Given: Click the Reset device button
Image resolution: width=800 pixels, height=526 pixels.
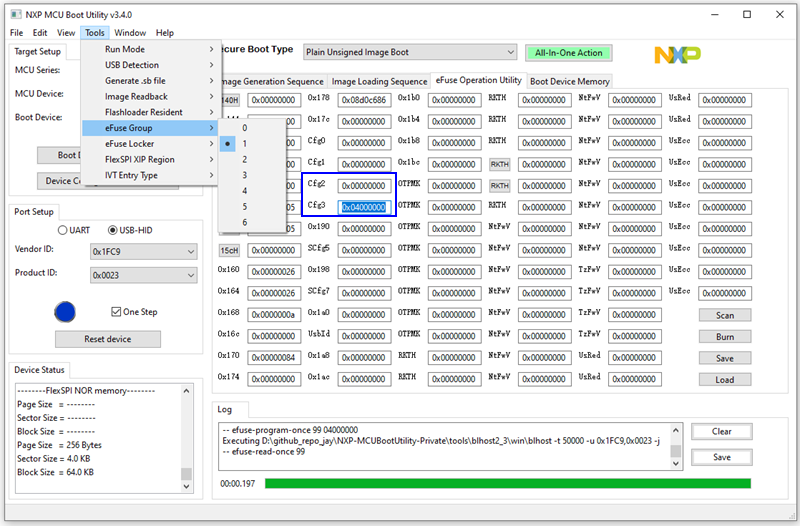Looking at the screenshot, I should point(108,339).
